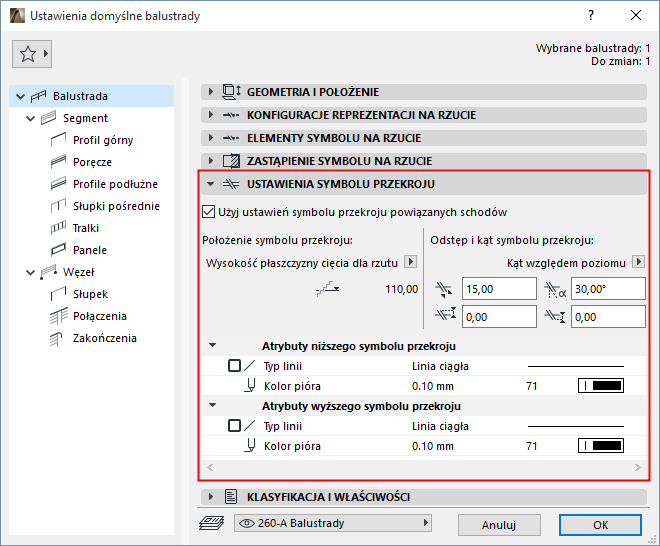Click the Tralki icon
The height and width of the screenshot is (546, 660).
[x=59, y=228]
